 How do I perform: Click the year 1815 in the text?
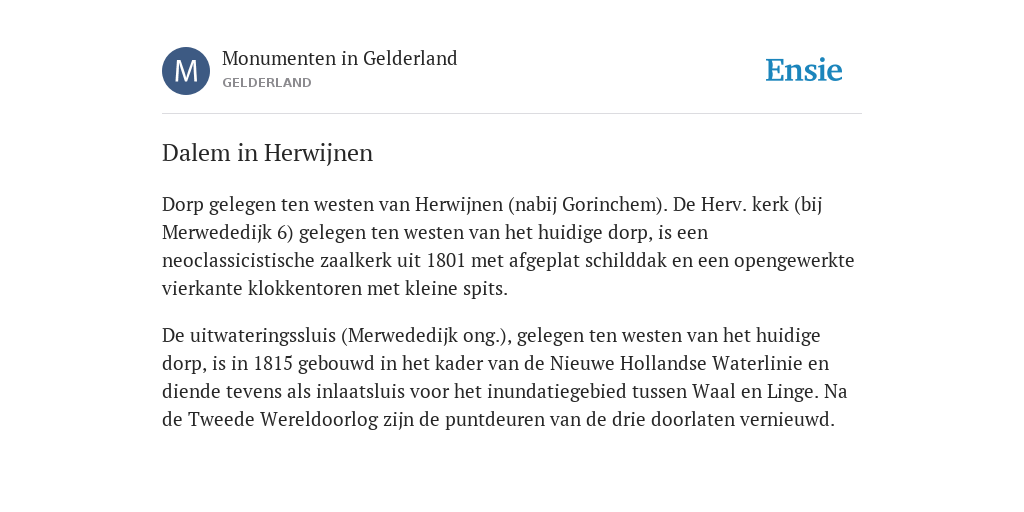272,363
